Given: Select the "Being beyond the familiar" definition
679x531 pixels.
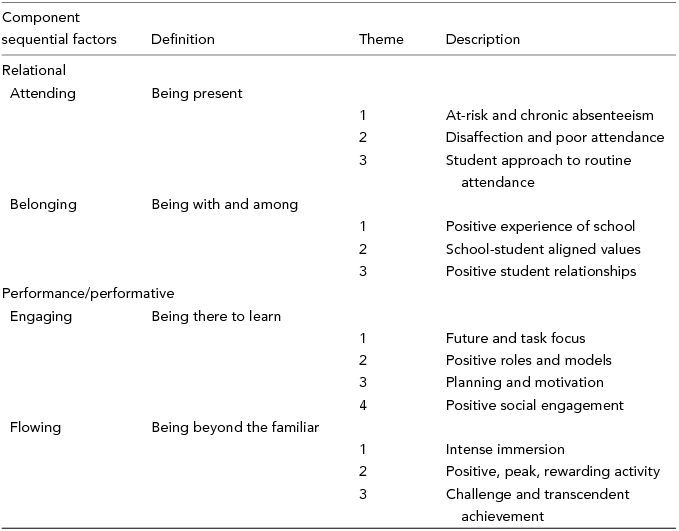Looking at the screenshot, I should click(235, 427).
